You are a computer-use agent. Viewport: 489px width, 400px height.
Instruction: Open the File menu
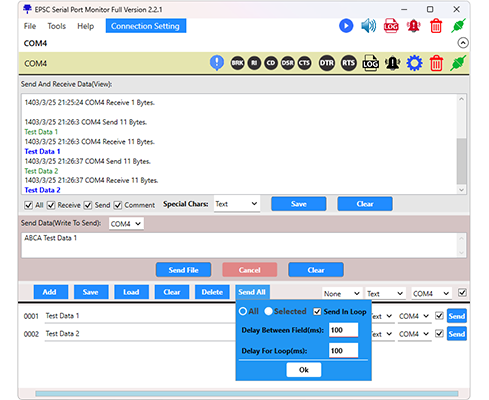[30, 26]
